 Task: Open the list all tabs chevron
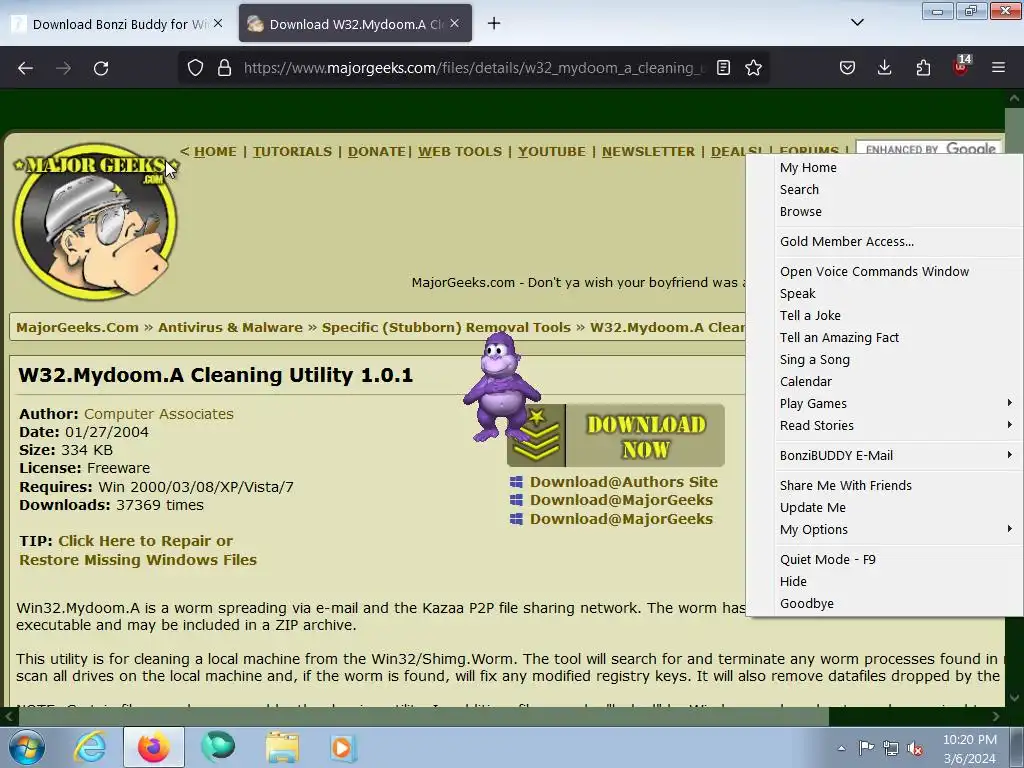[857, 22]
